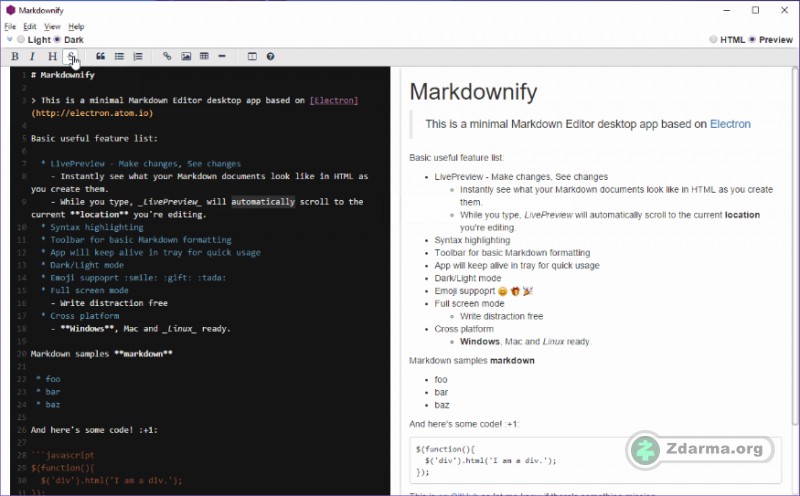Image resolution: width=800 pixels, height=496 pixels.
Task: Click '(http://electron.atom.io)' URL in the editor
Action: [x=92, y=113]
